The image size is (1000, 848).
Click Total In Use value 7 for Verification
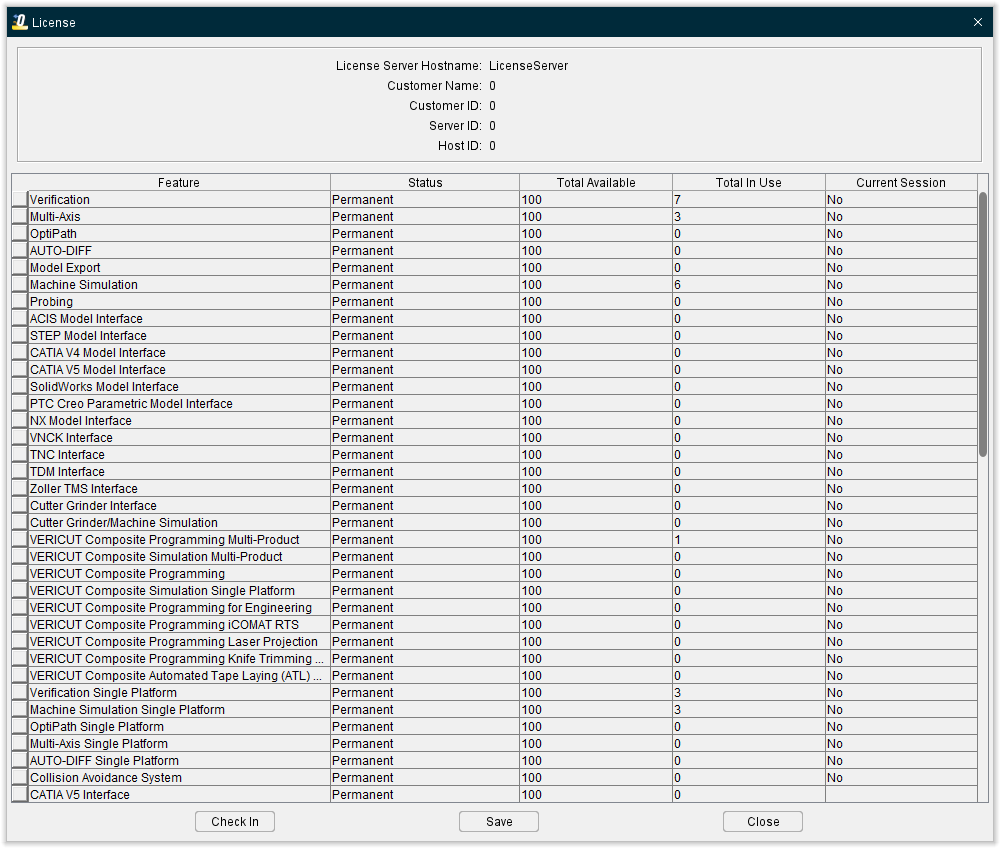(x=749, y=200)
